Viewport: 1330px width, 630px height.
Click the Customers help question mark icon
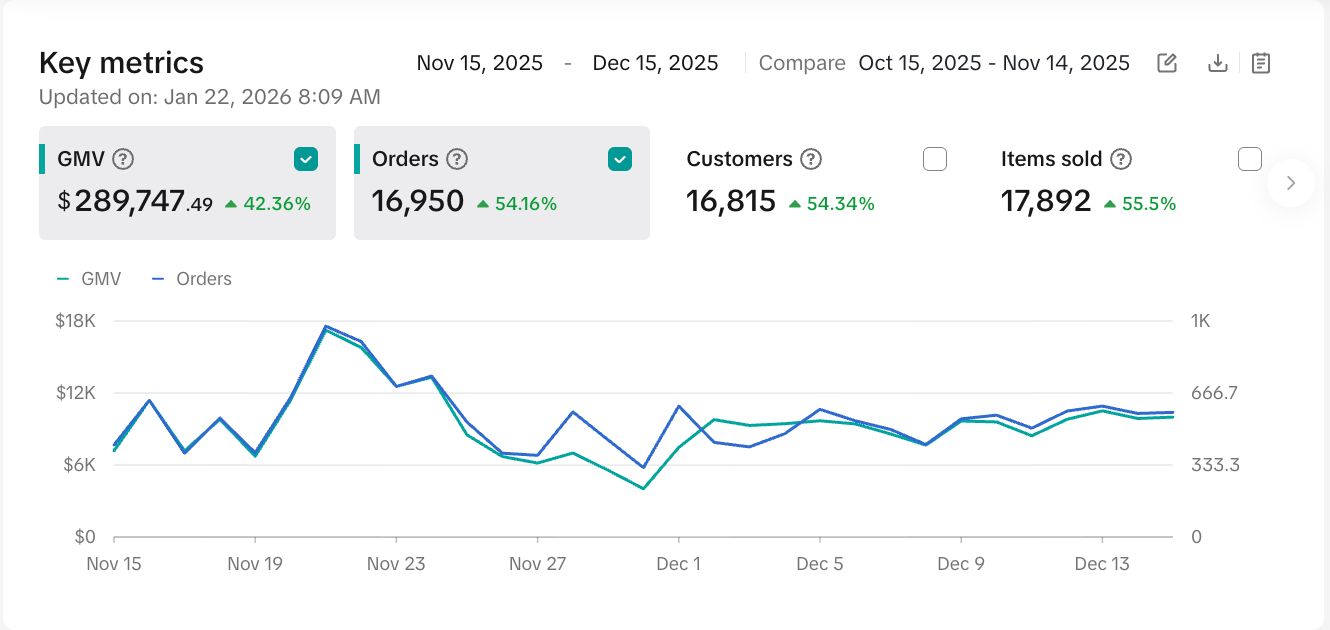811,159
